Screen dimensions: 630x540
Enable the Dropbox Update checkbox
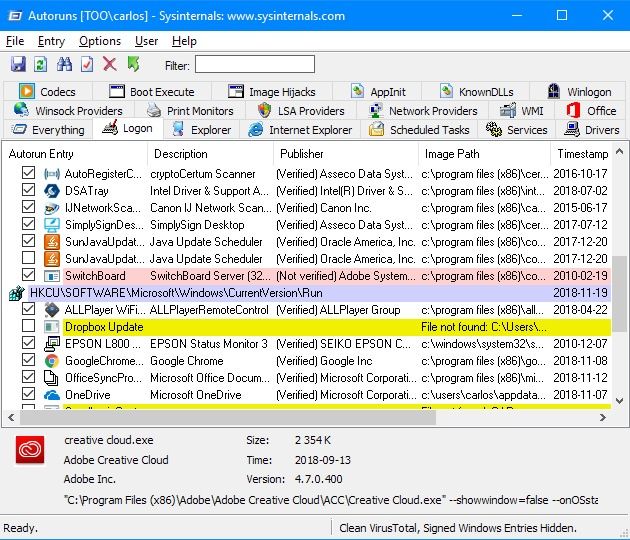pos(28,326)
